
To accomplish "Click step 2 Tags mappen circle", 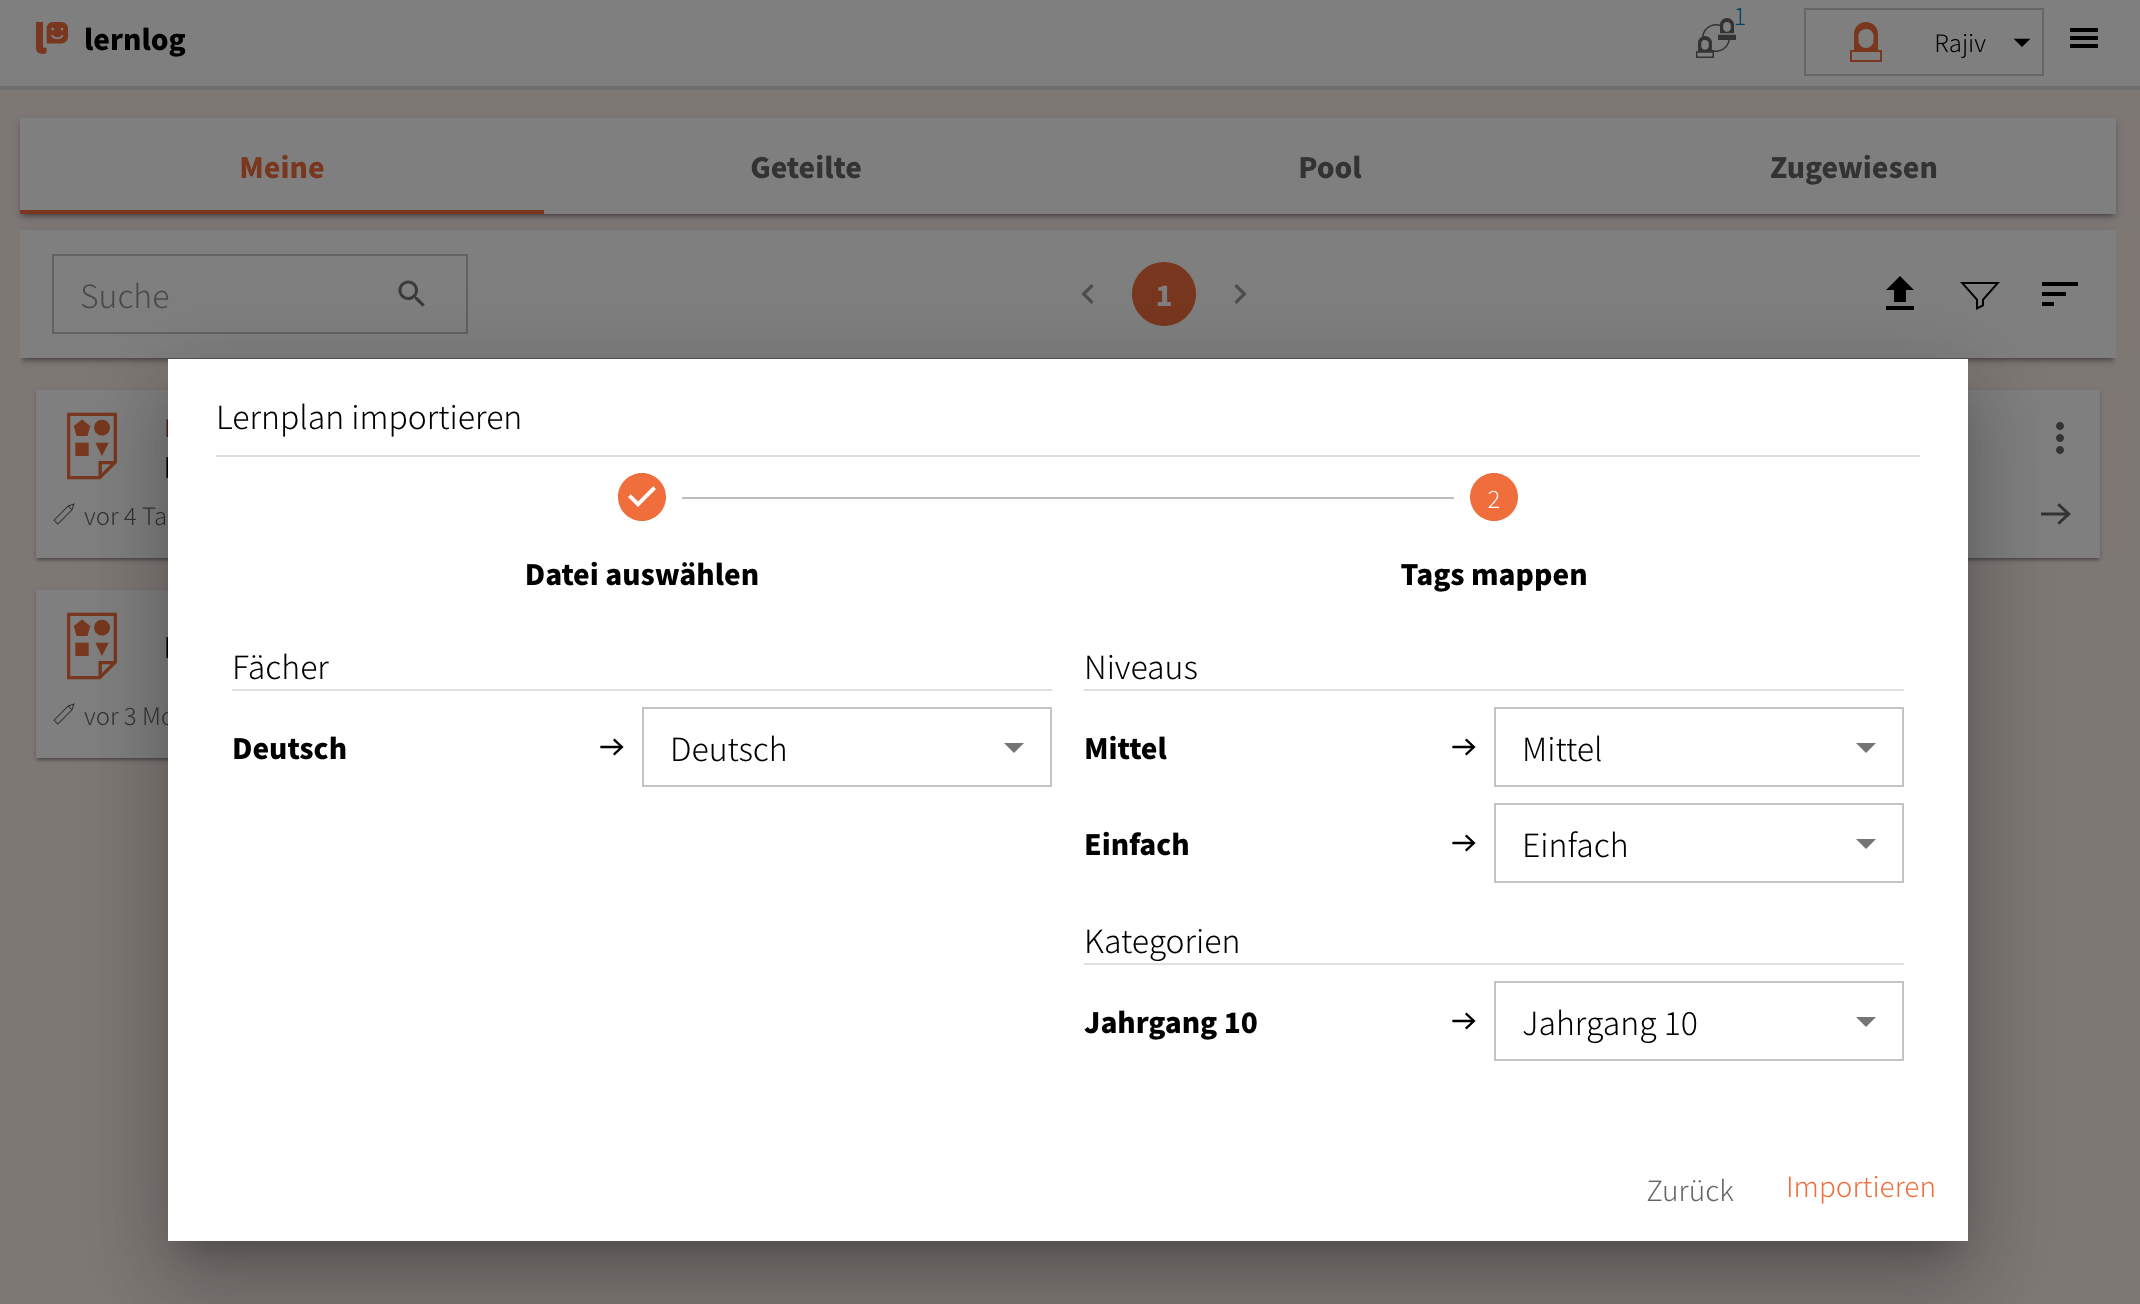I will coord(1493,497).
